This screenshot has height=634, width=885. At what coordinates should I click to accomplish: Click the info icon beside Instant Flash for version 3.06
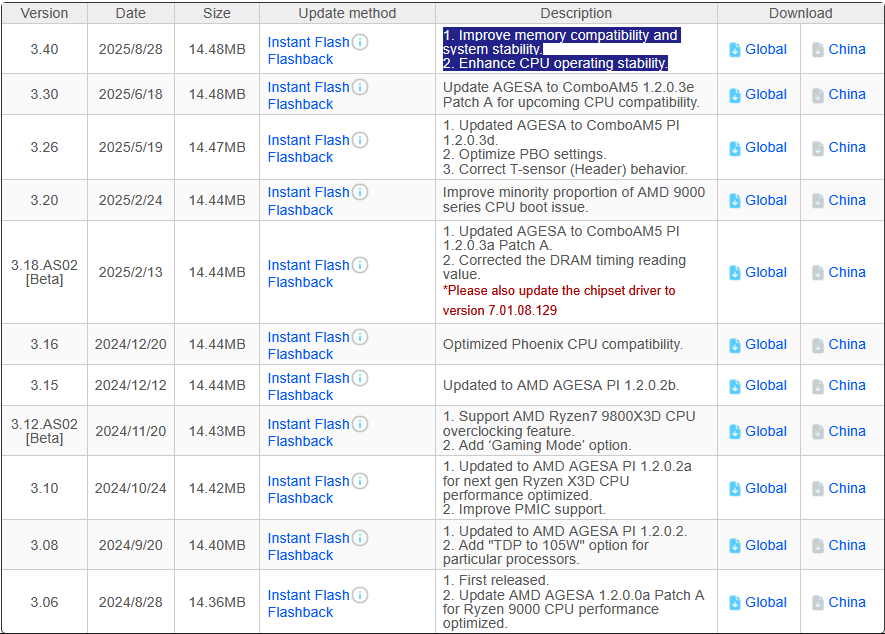click(x=360, y=595)
